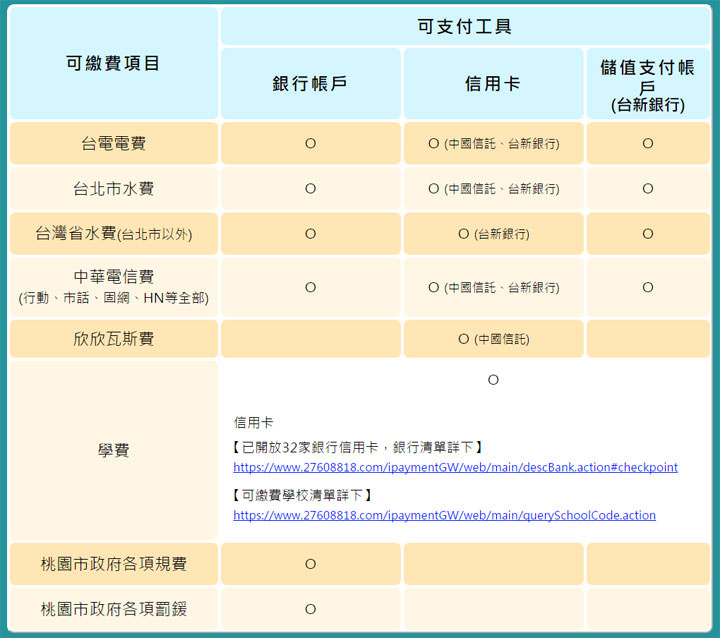Click the 可支付工具 header cell
Viewport: 720px width, 638px height.
[465, 27]
